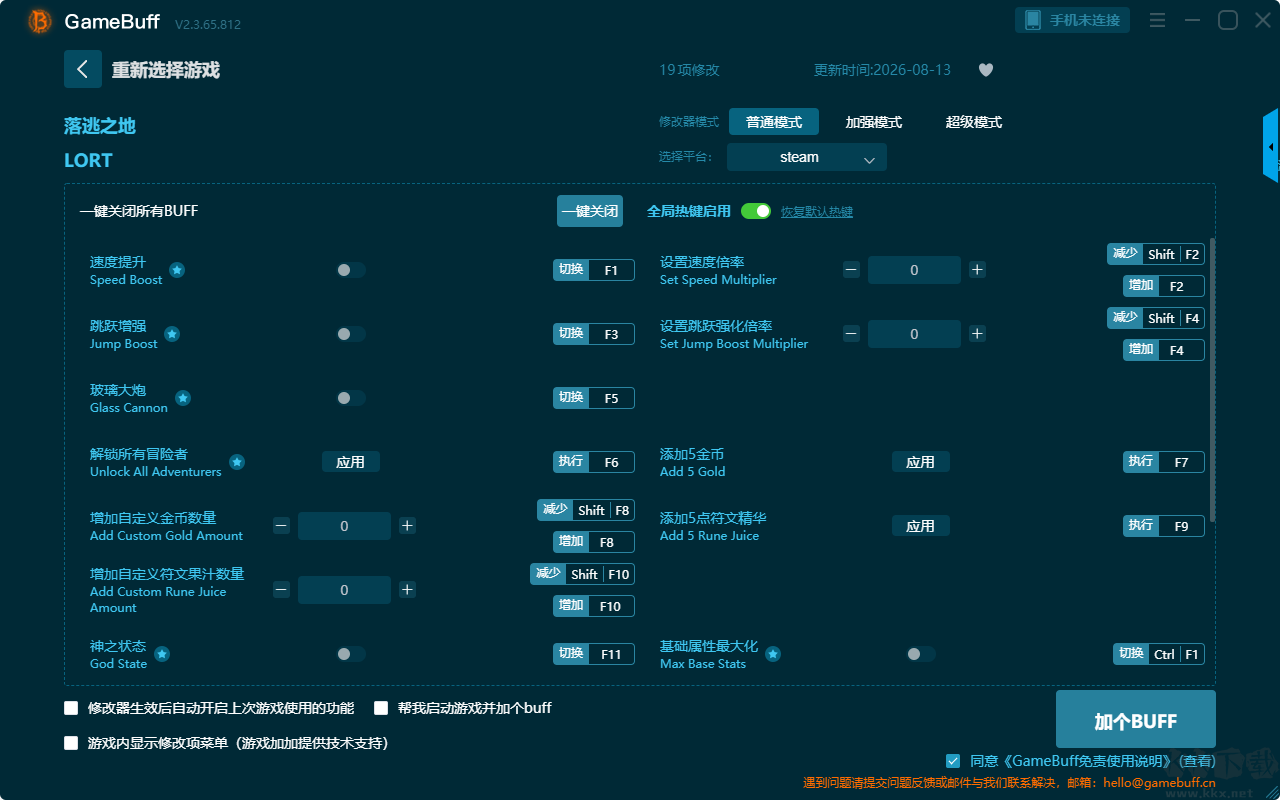Click the custom rune juice increase F10 hotkey
Viewport: 1280px width, 800px height.
click(x=594, y=606)
